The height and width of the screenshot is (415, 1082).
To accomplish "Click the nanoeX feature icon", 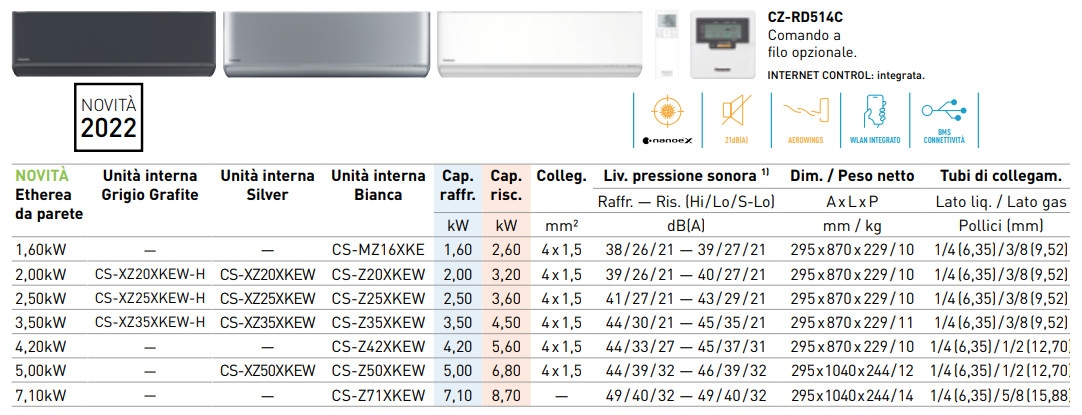I will coord(667,119).
